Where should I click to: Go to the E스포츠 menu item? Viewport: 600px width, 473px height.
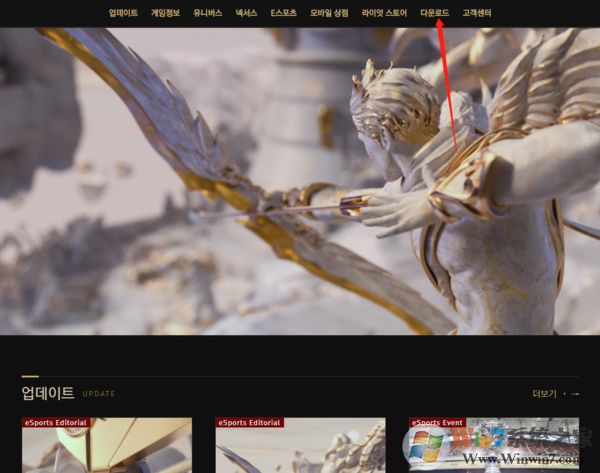(284, 13)
